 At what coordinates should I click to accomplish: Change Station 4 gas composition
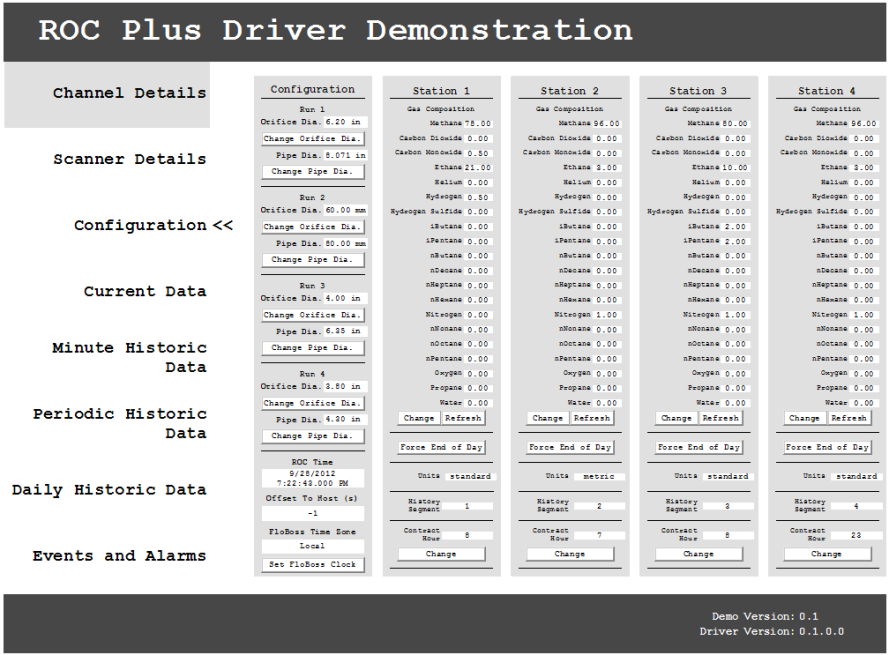(x=804, y=419)
